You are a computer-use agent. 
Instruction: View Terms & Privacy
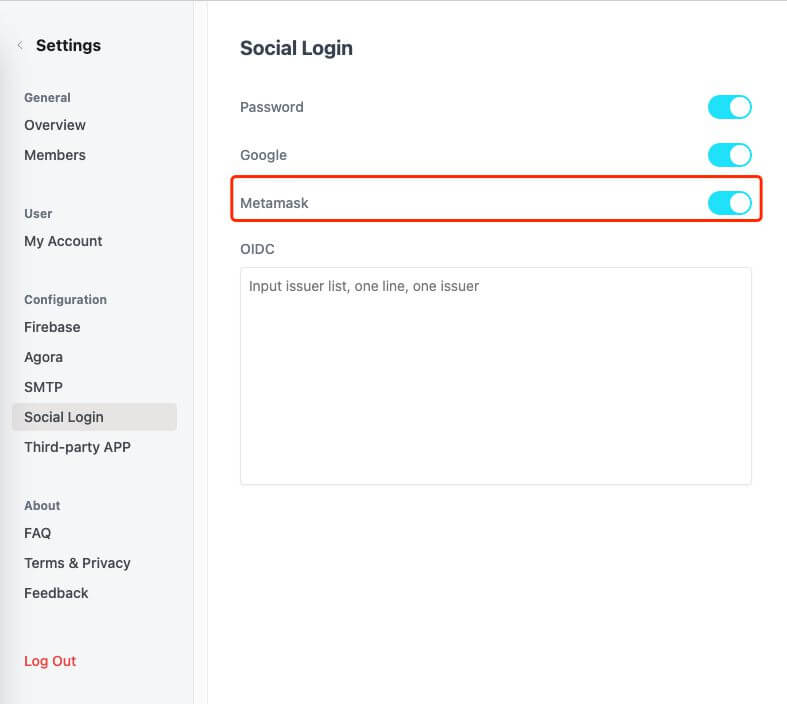[77, 563]
